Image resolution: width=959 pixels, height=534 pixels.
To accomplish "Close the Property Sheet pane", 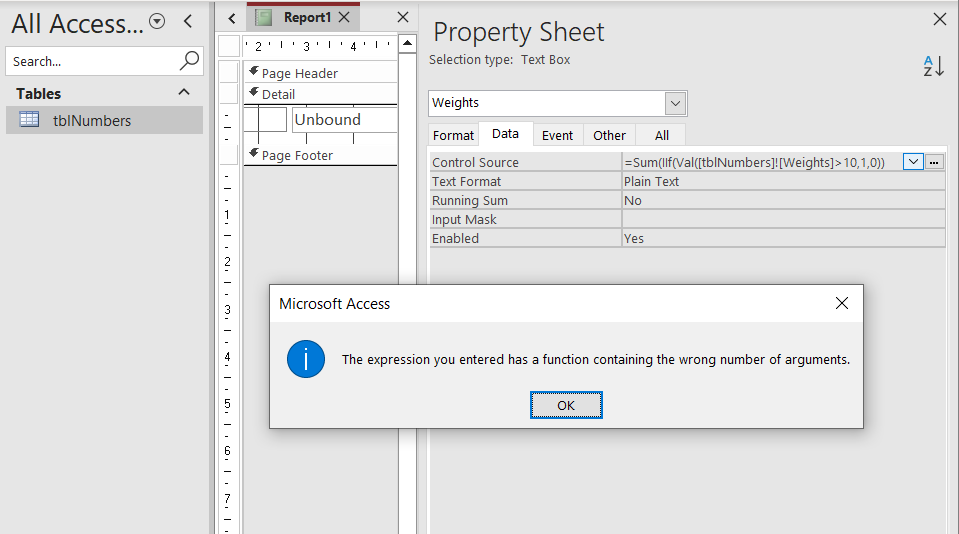I will point(939,18).
